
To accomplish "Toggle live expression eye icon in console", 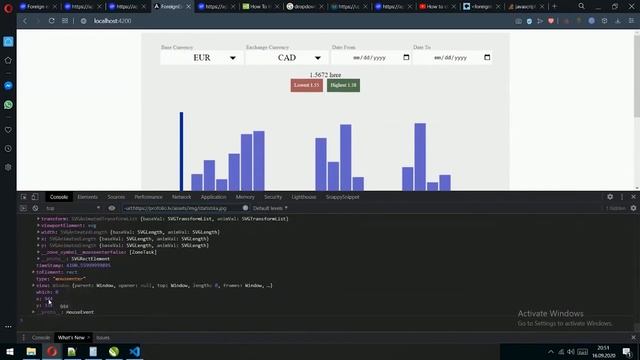I will 111,208.
